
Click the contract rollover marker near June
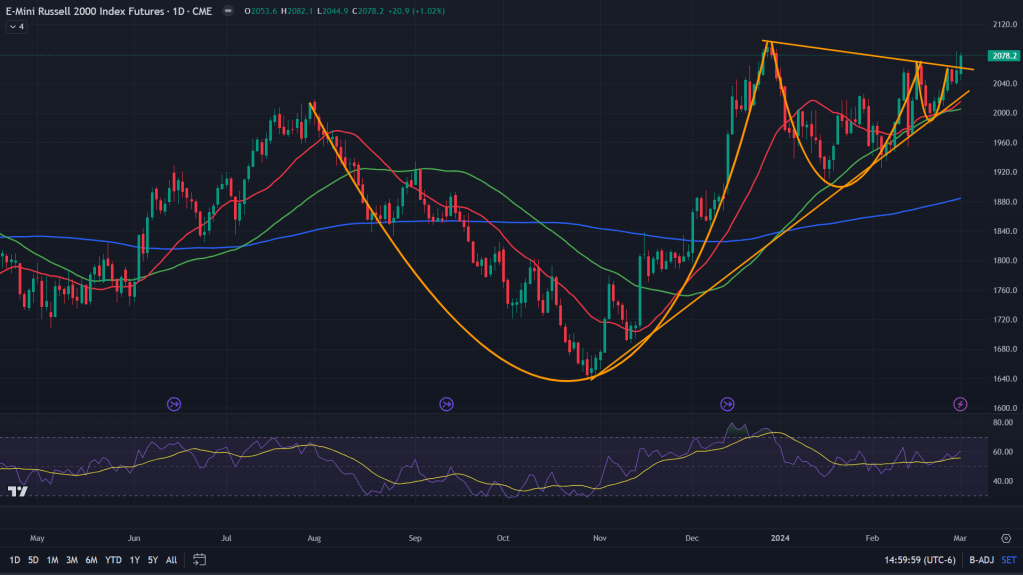(175, 404)
